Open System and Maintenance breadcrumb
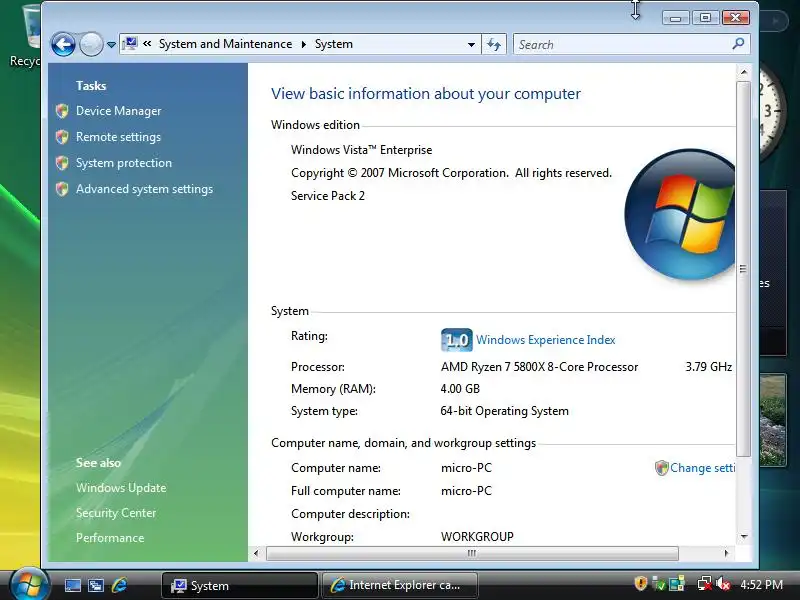 coord(225,44)
